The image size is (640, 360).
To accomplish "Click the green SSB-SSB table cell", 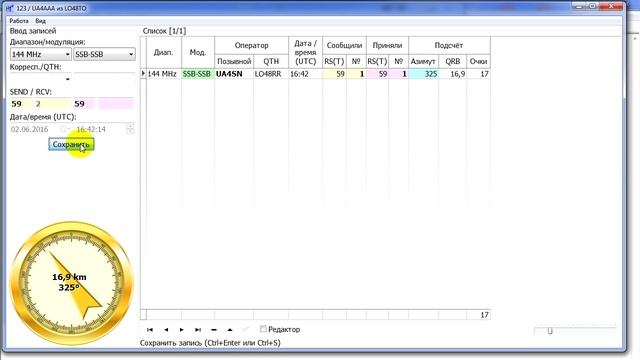I will 198,74.
